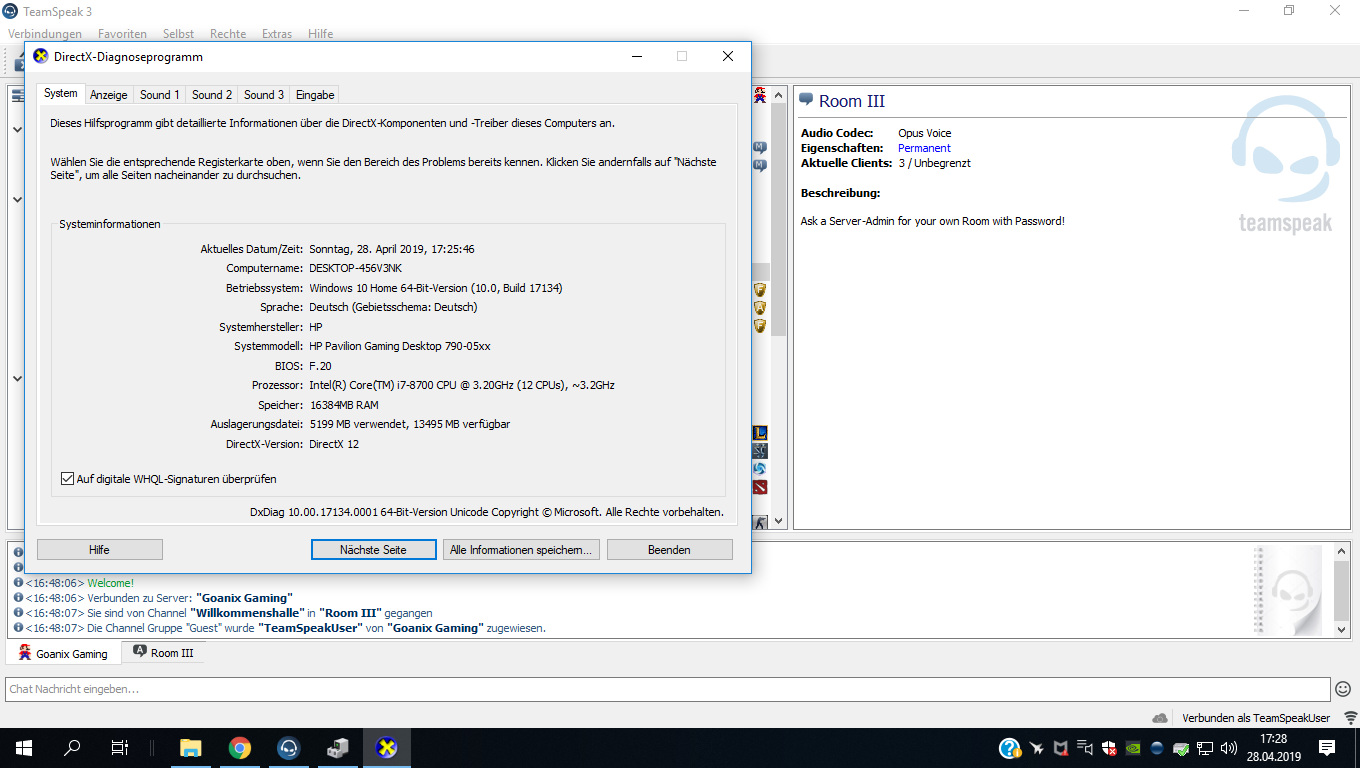This screenshot has width=1360, height=768.
Task: Open the emoji smiley picker
Action: pyautogui.click(x=1343, y=689)
